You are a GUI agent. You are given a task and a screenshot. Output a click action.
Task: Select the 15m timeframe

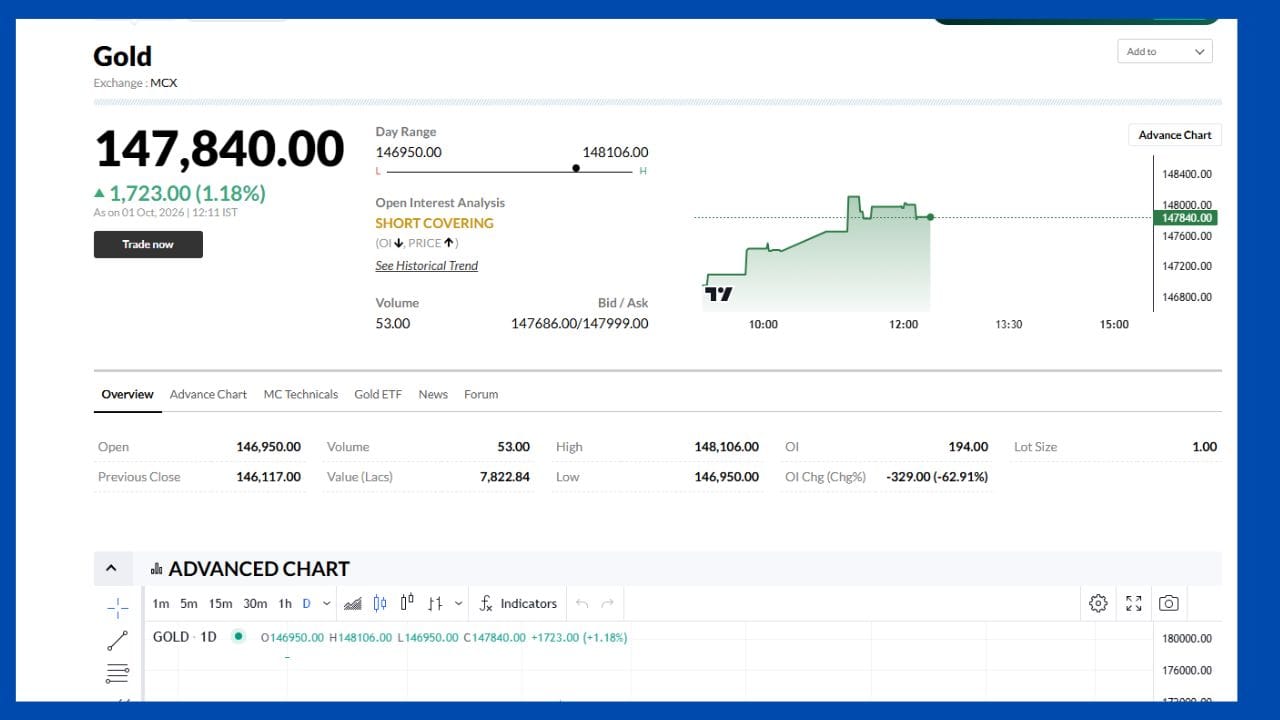(x=220, y=603)
